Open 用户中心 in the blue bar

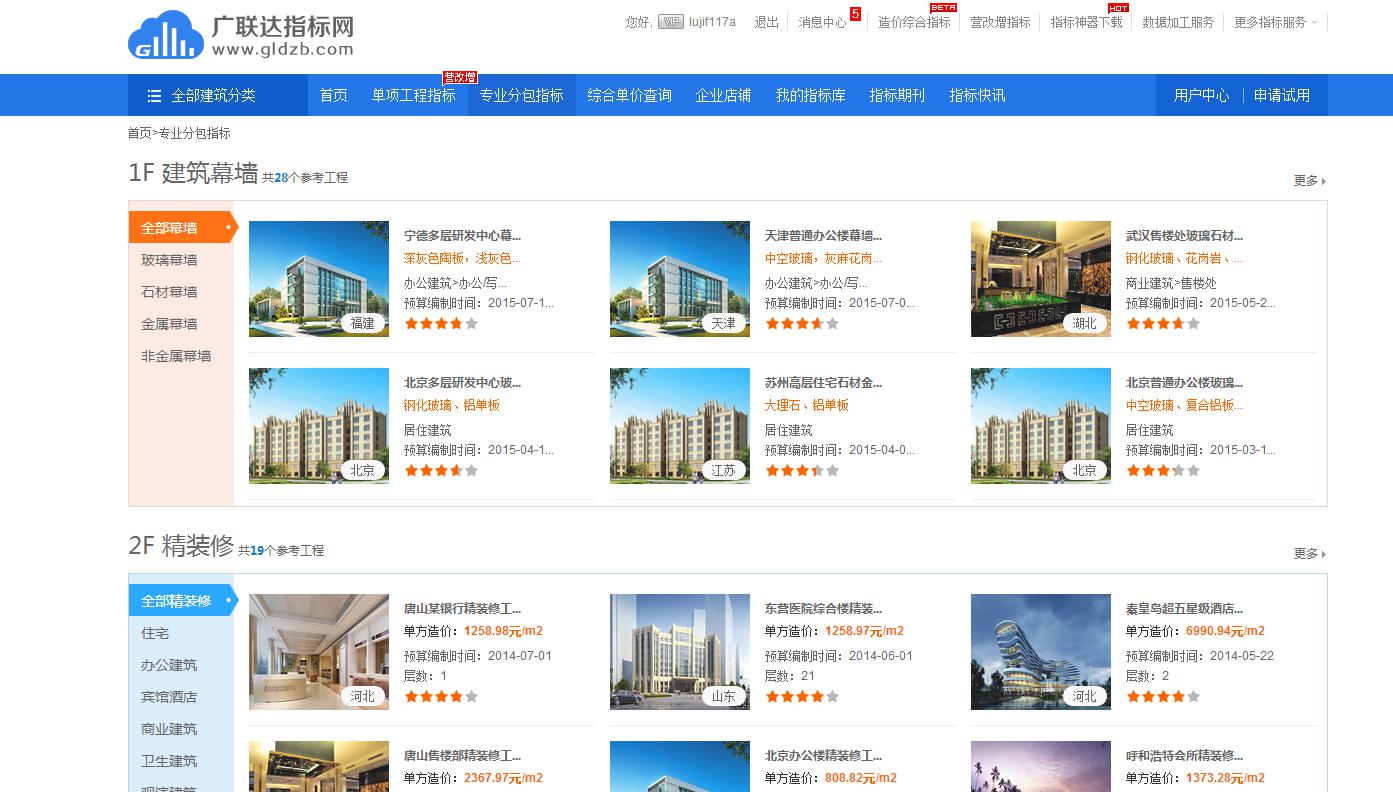click(x=1201, y=96)
